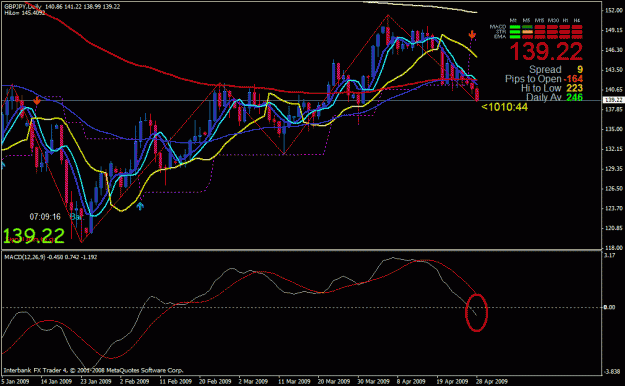Click the orange down arrow near 28 Apr
Screen dimensions: 625x386
pyautogui.click(x=472, y=35)
